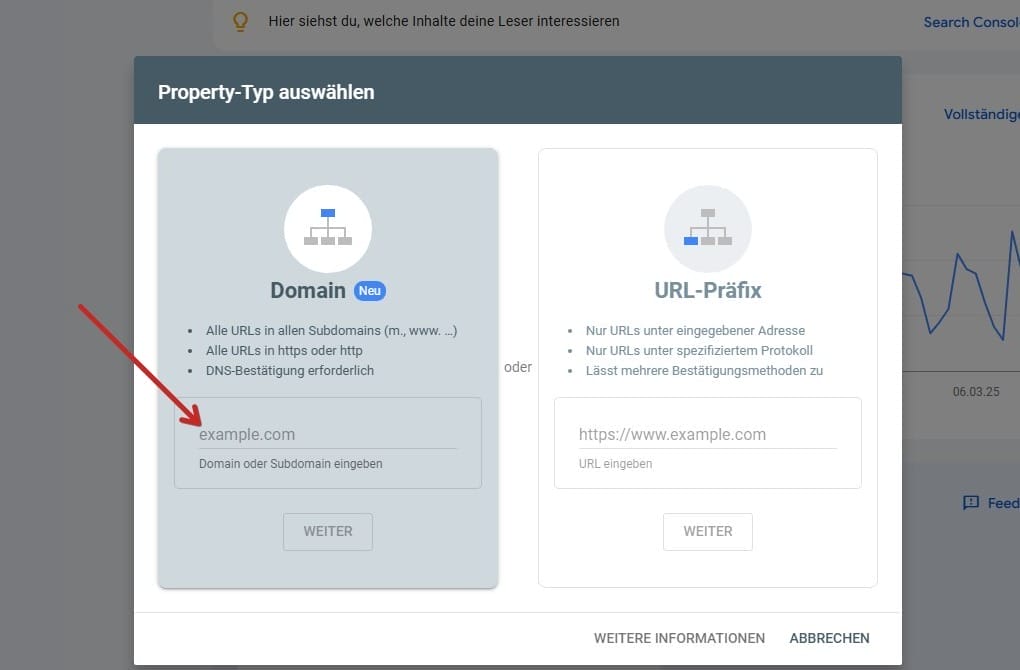Select the Domain heading
1020x670 pixels.
coord(308,291)
